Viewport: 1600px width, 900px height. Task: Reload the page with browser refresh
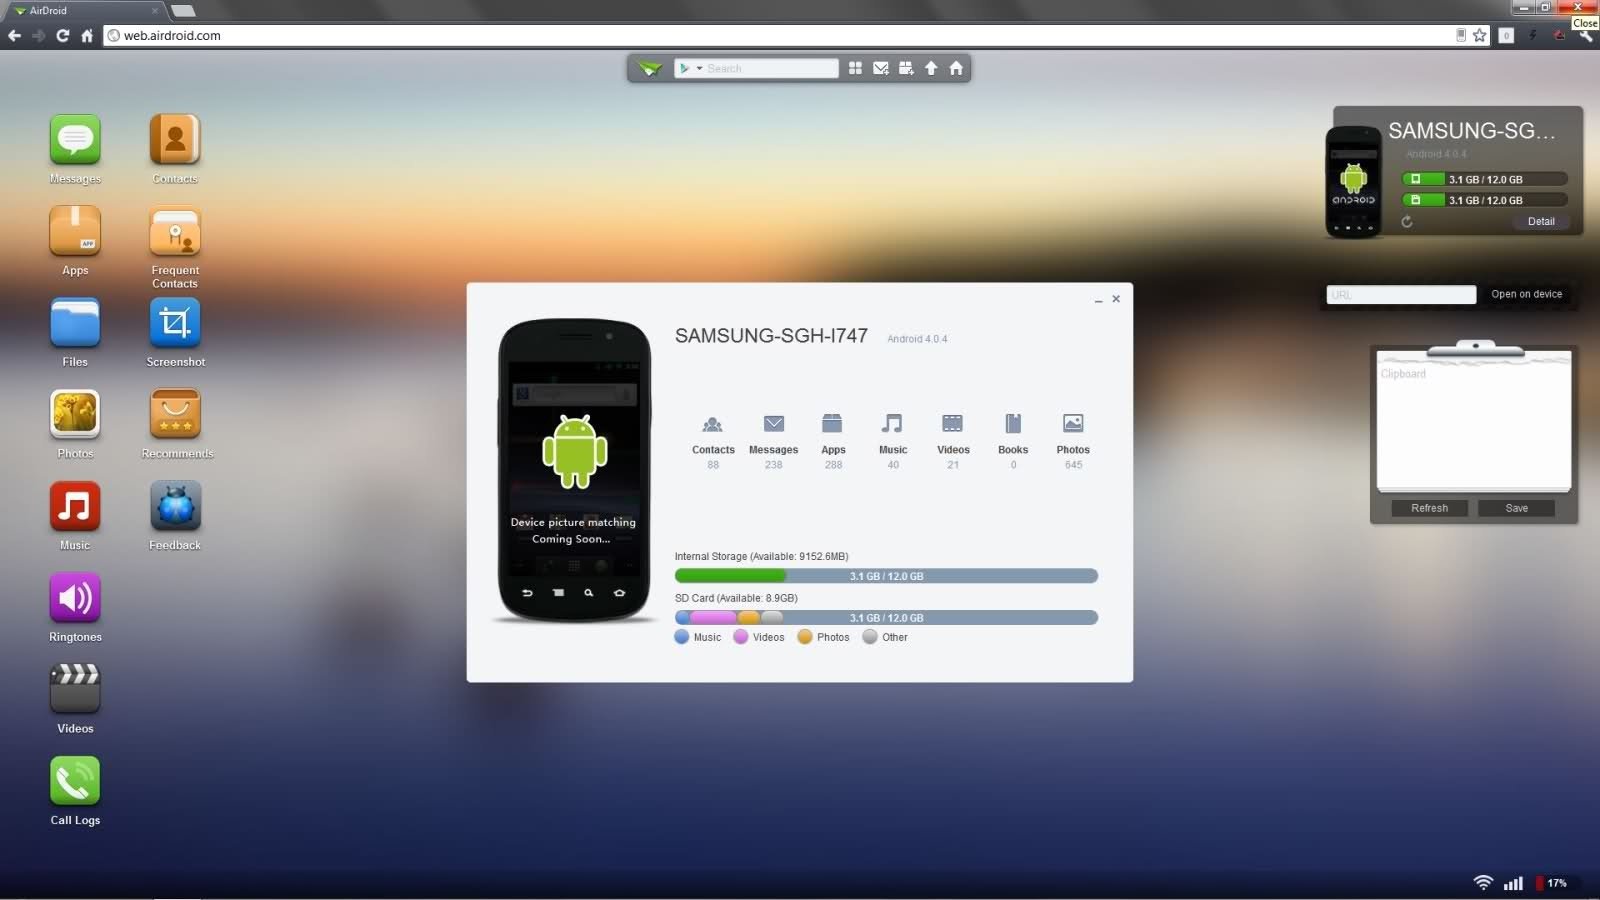tap(62, 35)
